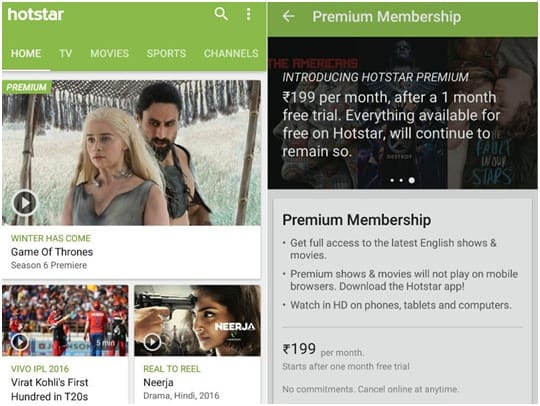
Task: Switch to the MOVIES tab
Action: [110, 53]
